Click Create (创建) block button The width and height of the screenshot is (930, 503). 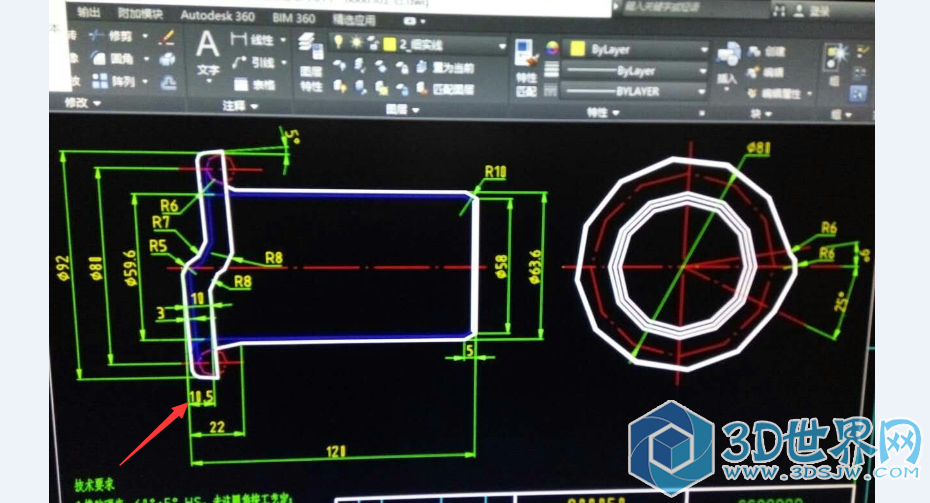click(767, 52)
